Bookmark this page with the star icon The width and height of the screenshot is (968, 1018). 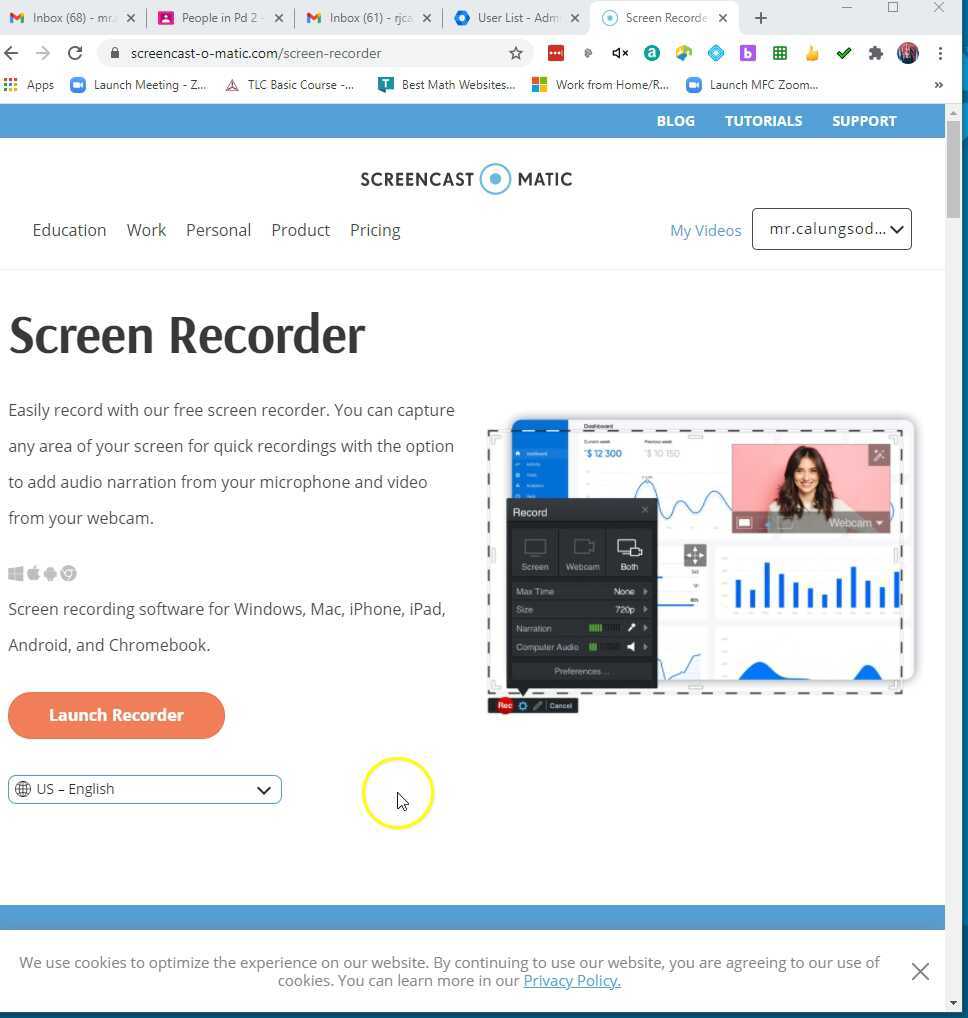[515, 53]
